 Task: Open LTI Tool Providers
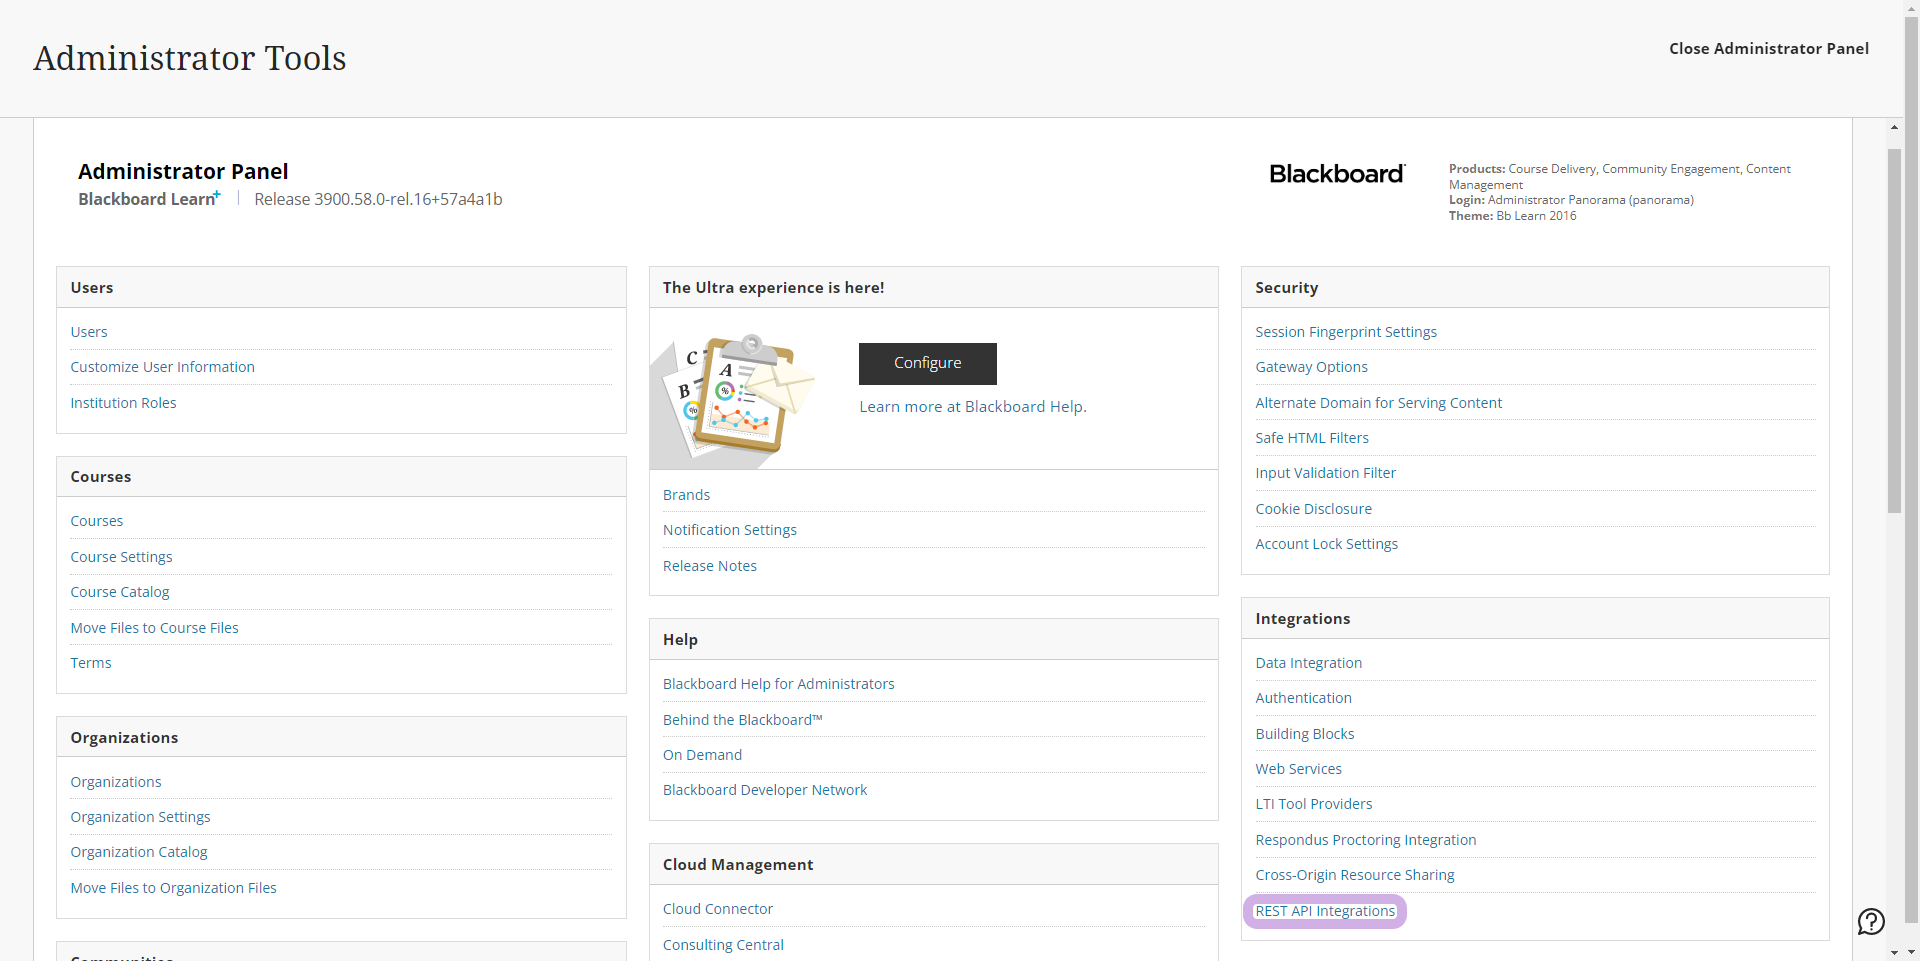[1314, 804]
